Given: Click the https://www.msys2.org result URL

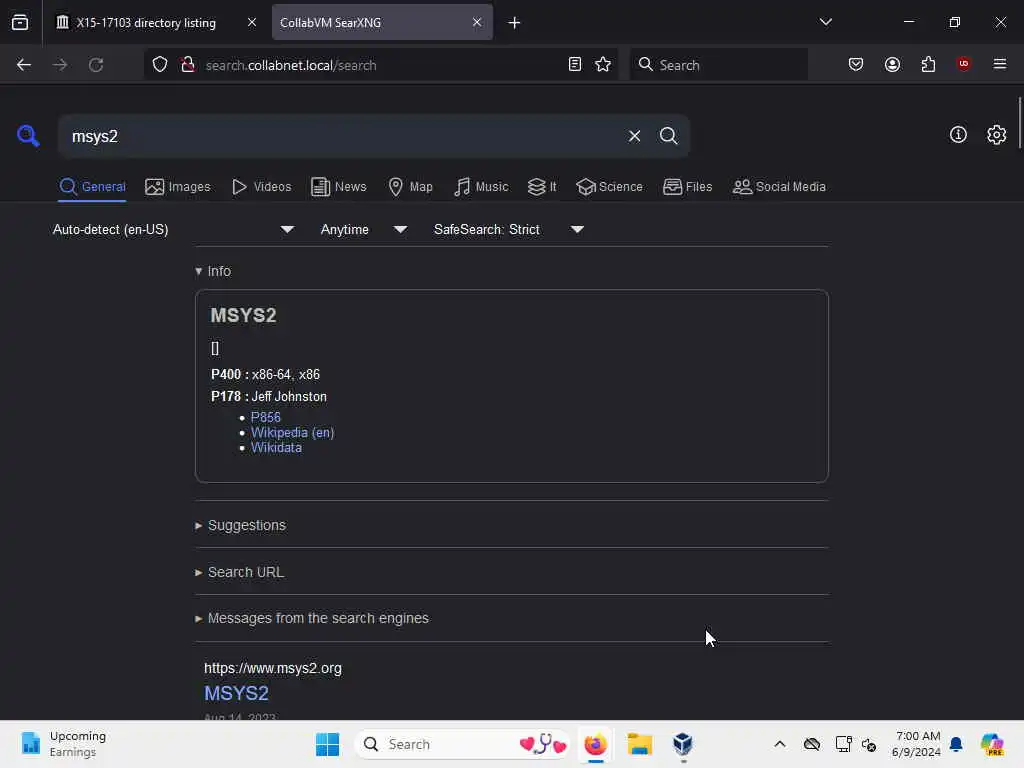Looking at the screenshot, I should pyautogui.click(x=273, y=668).
